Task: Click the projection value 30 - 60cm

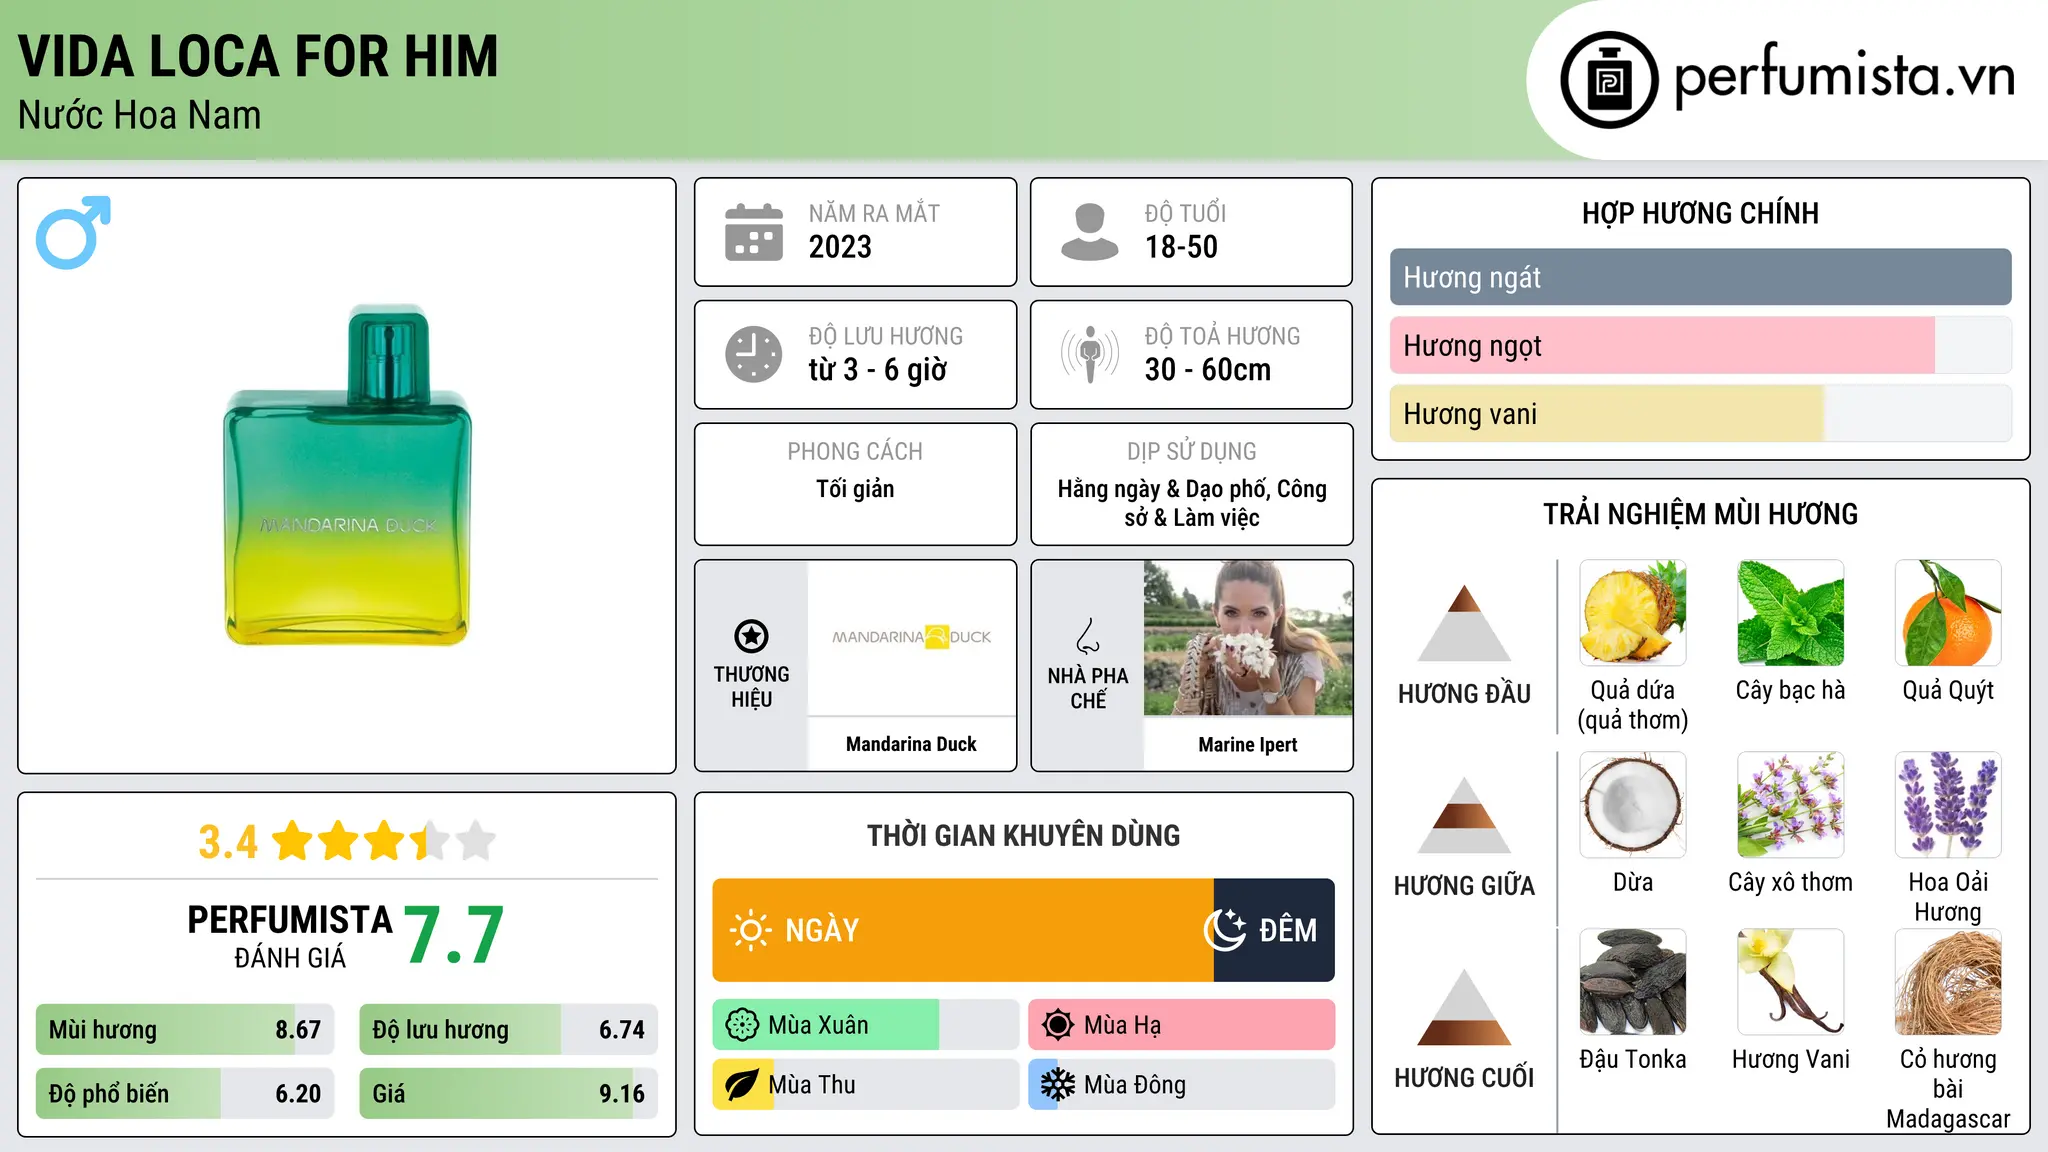Action: tap(1208, 370)
